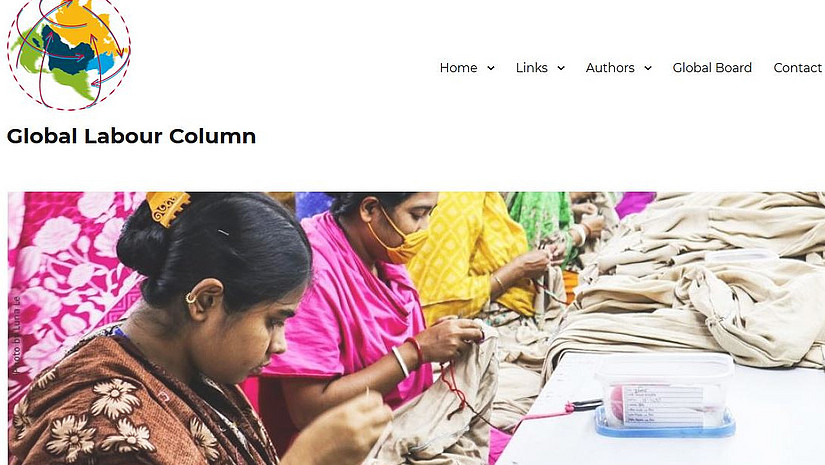The image size is (825, 465).
Task: Click the yellow hair clip in the banner photo
Action: (167, 208)
